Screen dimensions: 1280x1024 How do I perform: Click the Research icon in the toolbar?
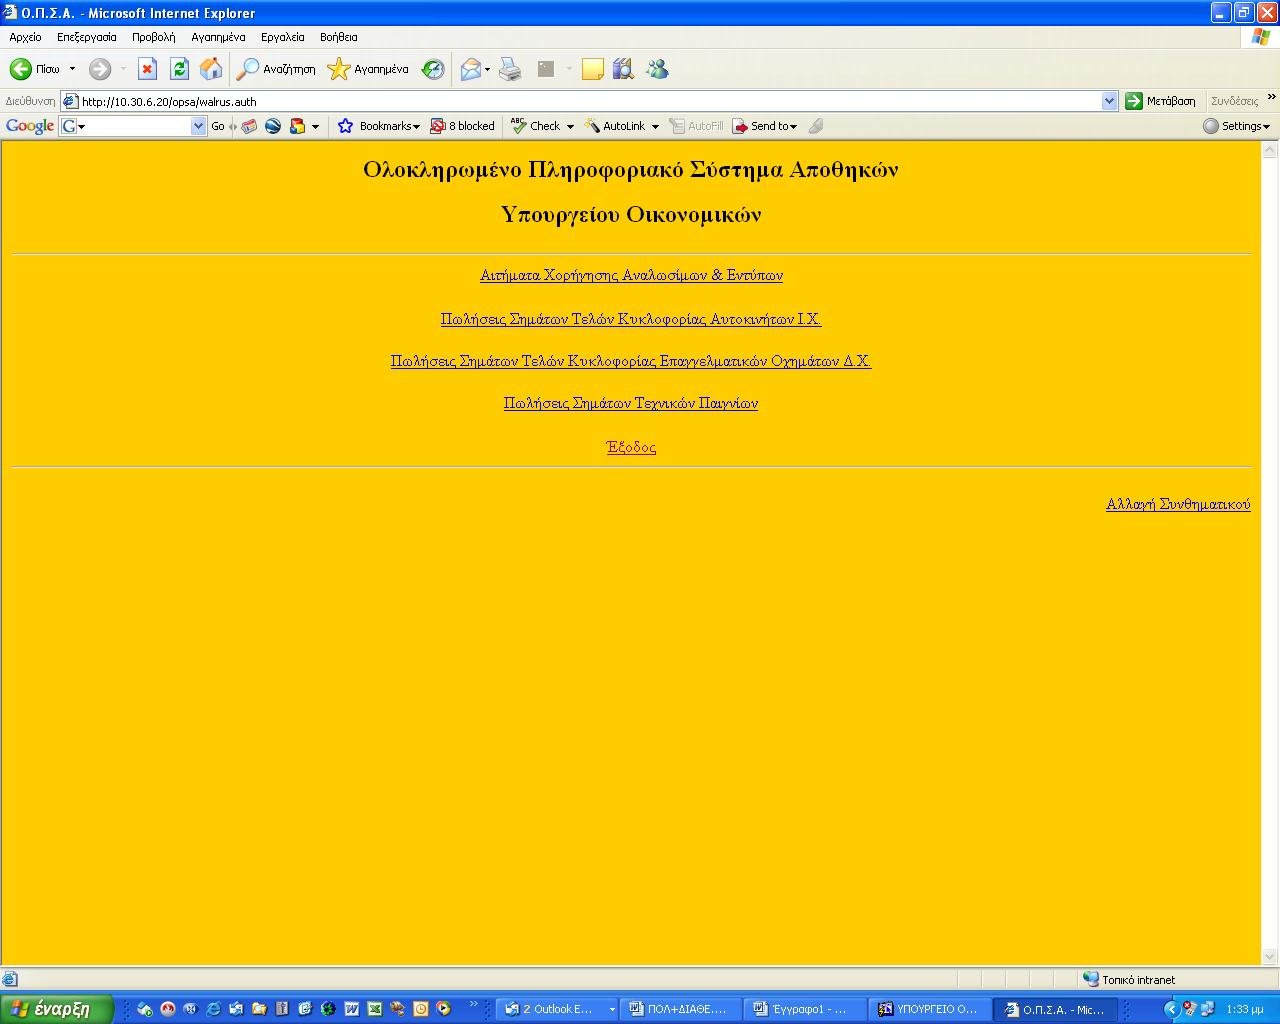pos(623,69)
